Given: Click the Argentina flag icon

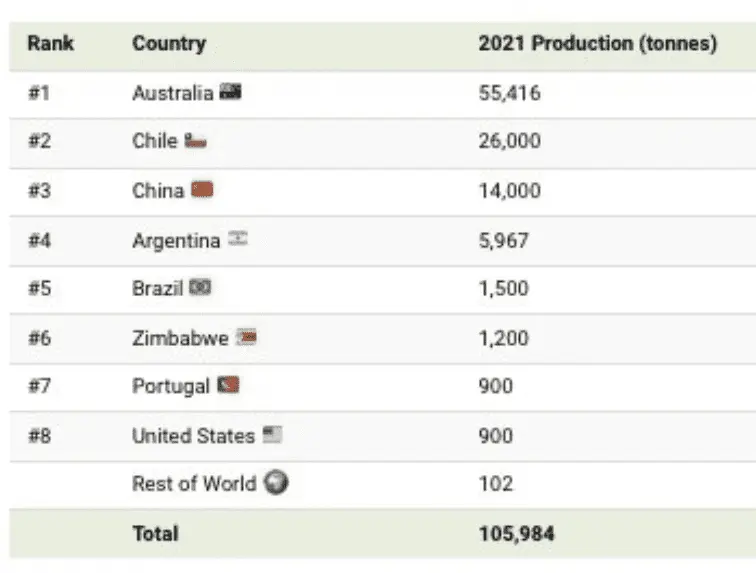Looking at the screenshot, I should pos(237,239).
